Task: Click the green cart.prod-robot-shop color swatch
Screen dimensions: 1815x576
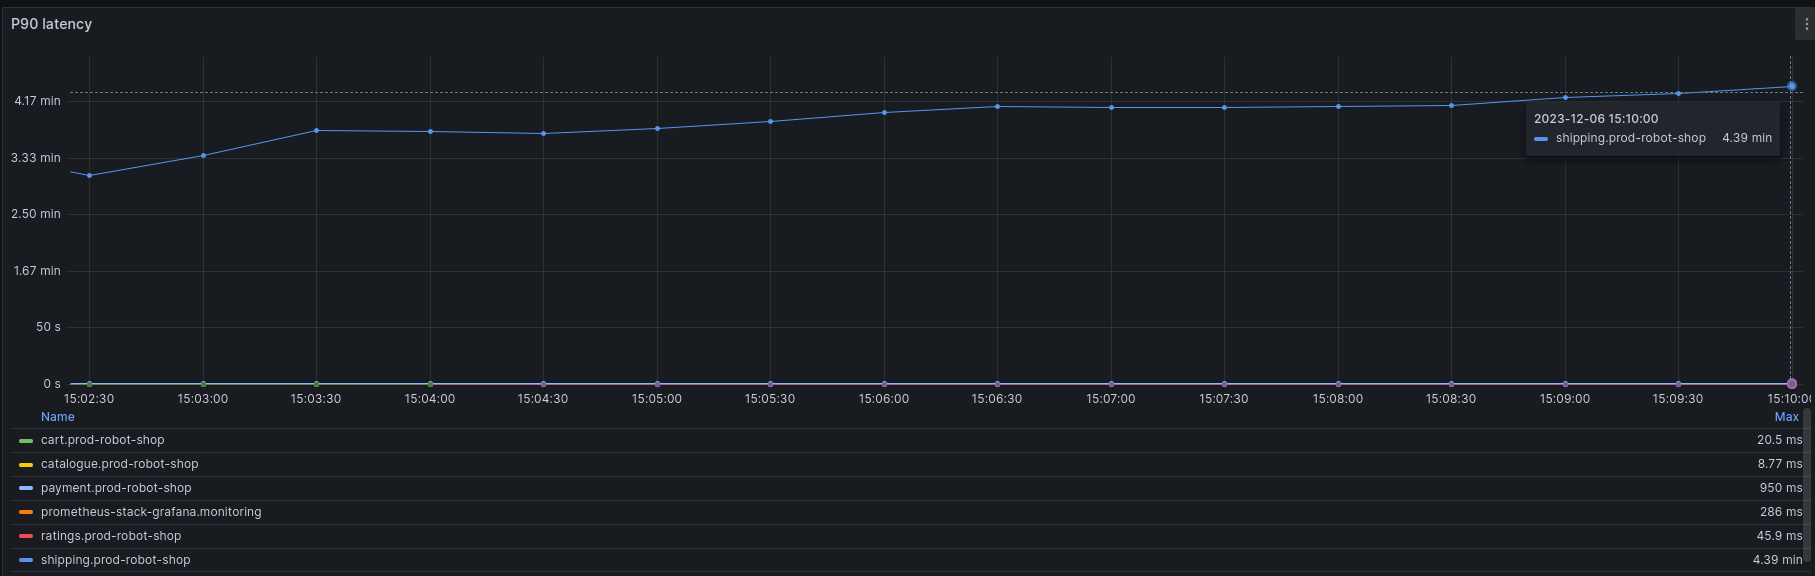Action: click(26, 441)
